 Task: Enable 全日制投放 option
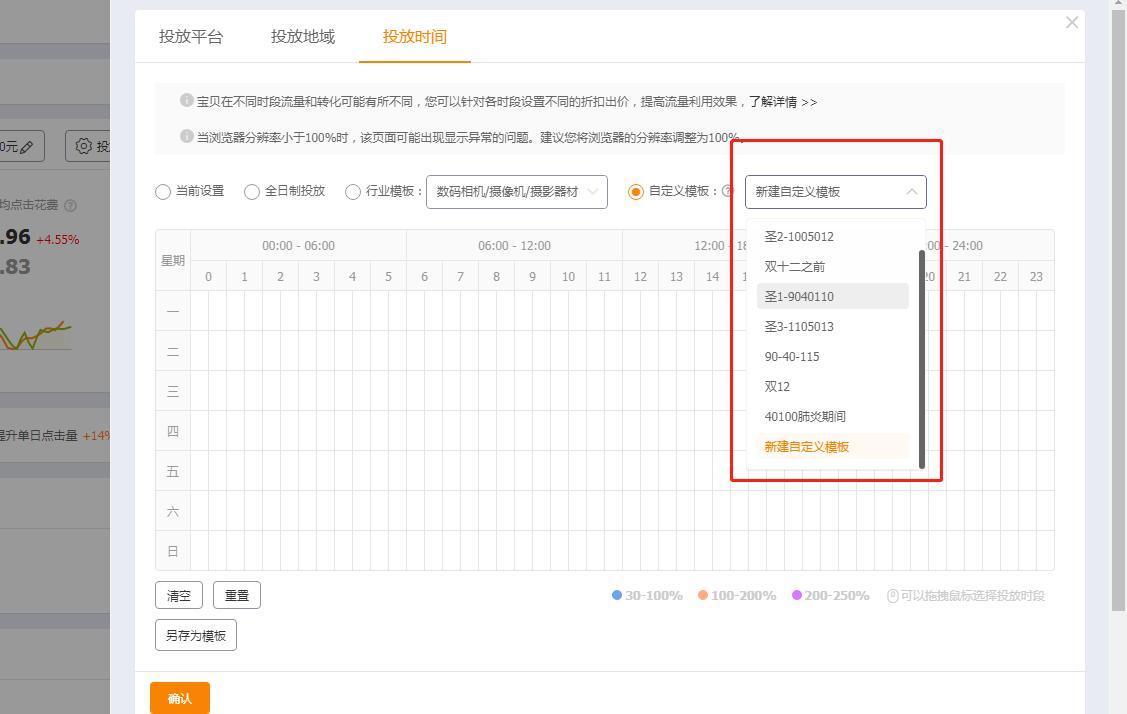(x=252, y=191)
